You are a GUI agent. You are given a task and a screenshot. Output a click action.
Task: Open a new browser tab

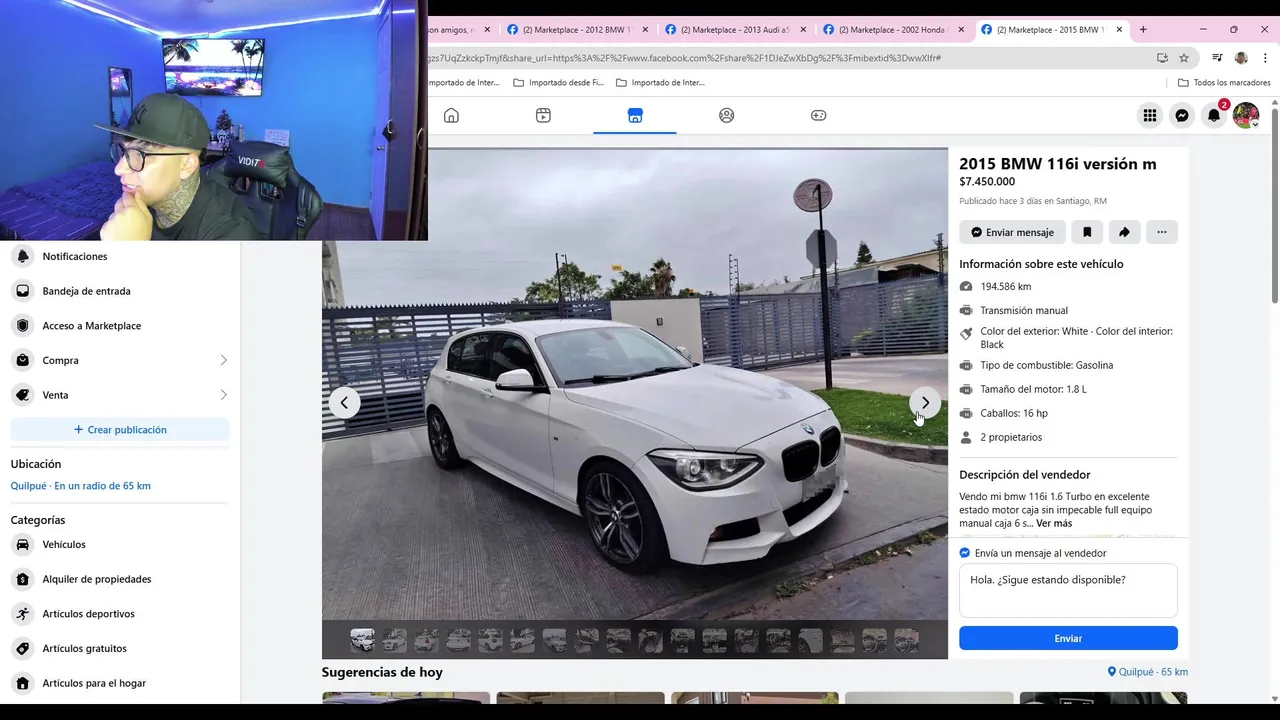click(x=1143, y=29)
